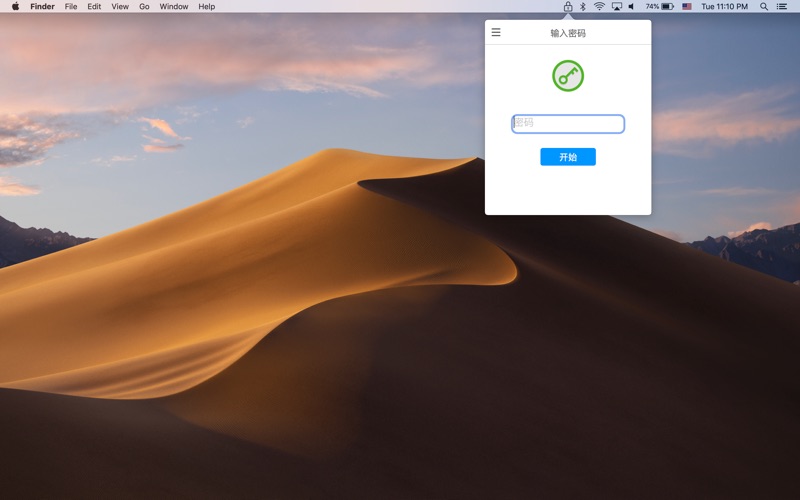Open the hamburger menu in popup
The height and width of the screenshot is (500, 800).
[x=495, y=33]
